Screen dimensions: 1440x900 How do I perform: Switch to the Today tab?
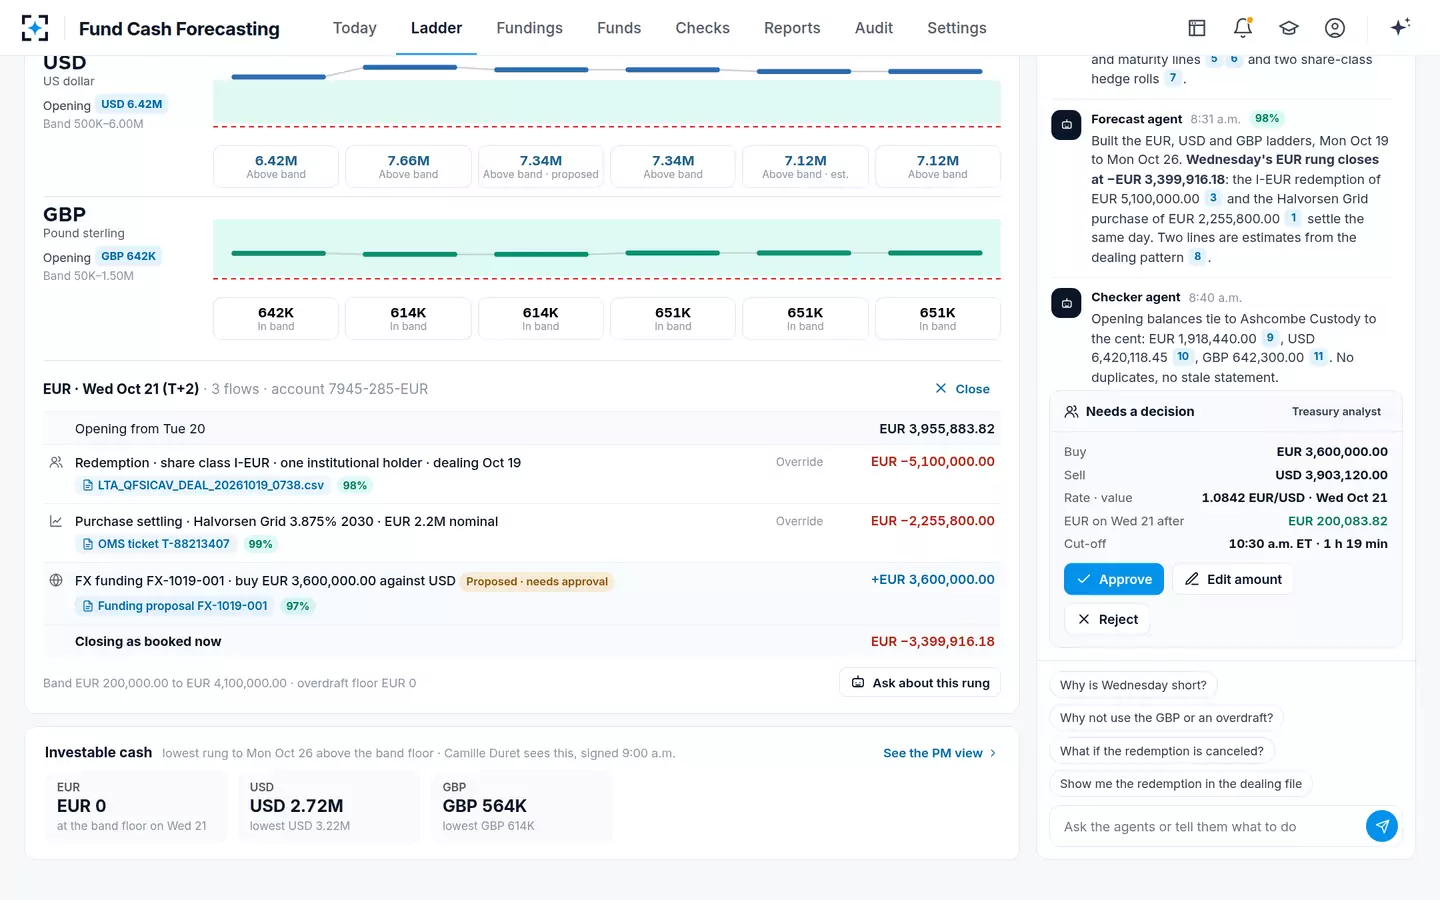click(355, 28)
